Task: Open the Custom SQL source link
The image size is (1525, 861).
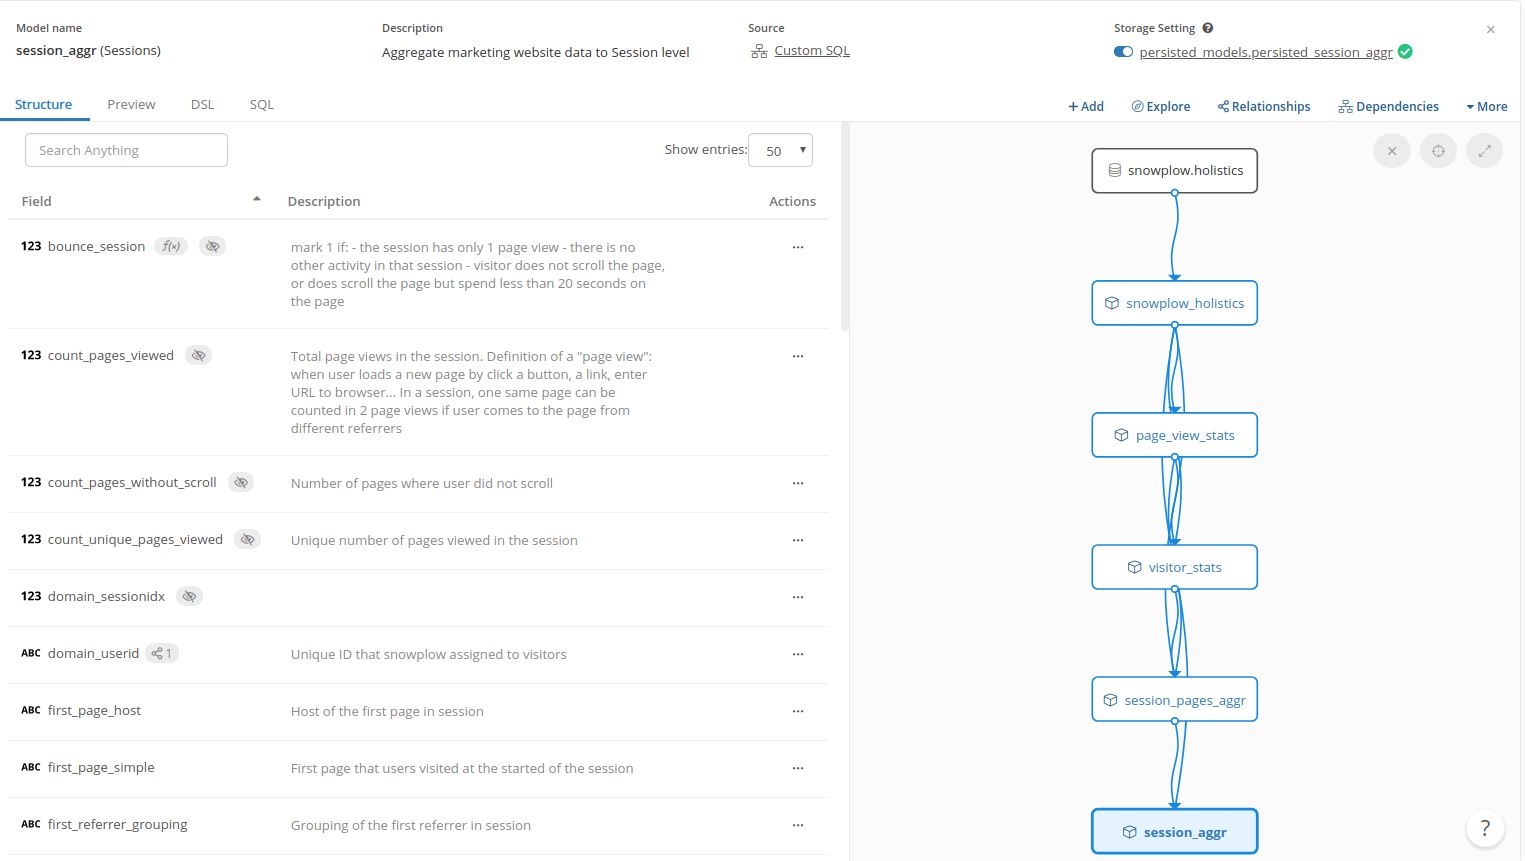Action: coord(811,51)
